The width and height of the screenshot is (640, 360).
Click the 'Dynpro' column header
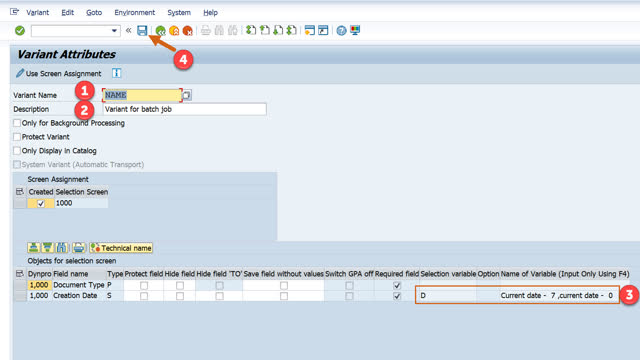[x=40, y=274]
